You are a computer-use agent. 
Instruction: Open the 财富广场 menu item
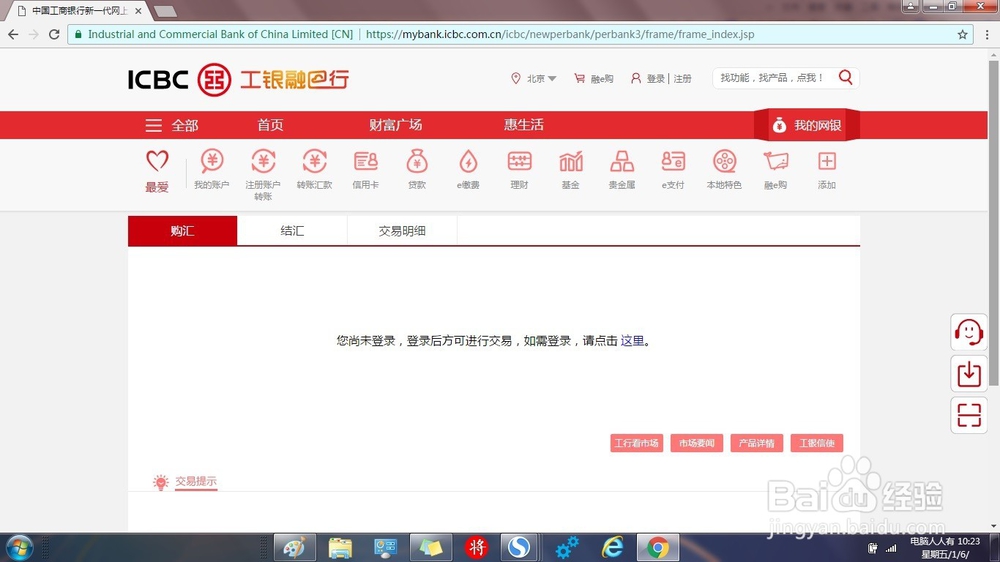(395, 125)
